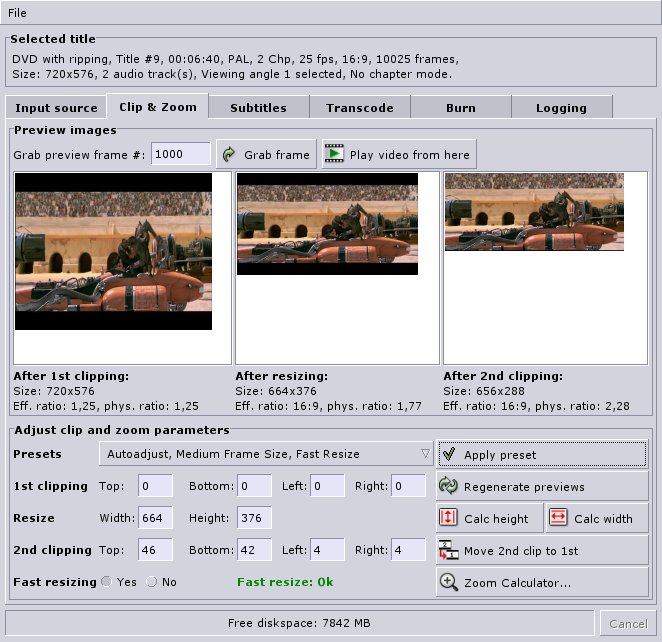Image resolution: width=662 pixels, height=642 pixels.
Task: Click the Regenerate previews circular arrows icon
Action: point(448,486)
